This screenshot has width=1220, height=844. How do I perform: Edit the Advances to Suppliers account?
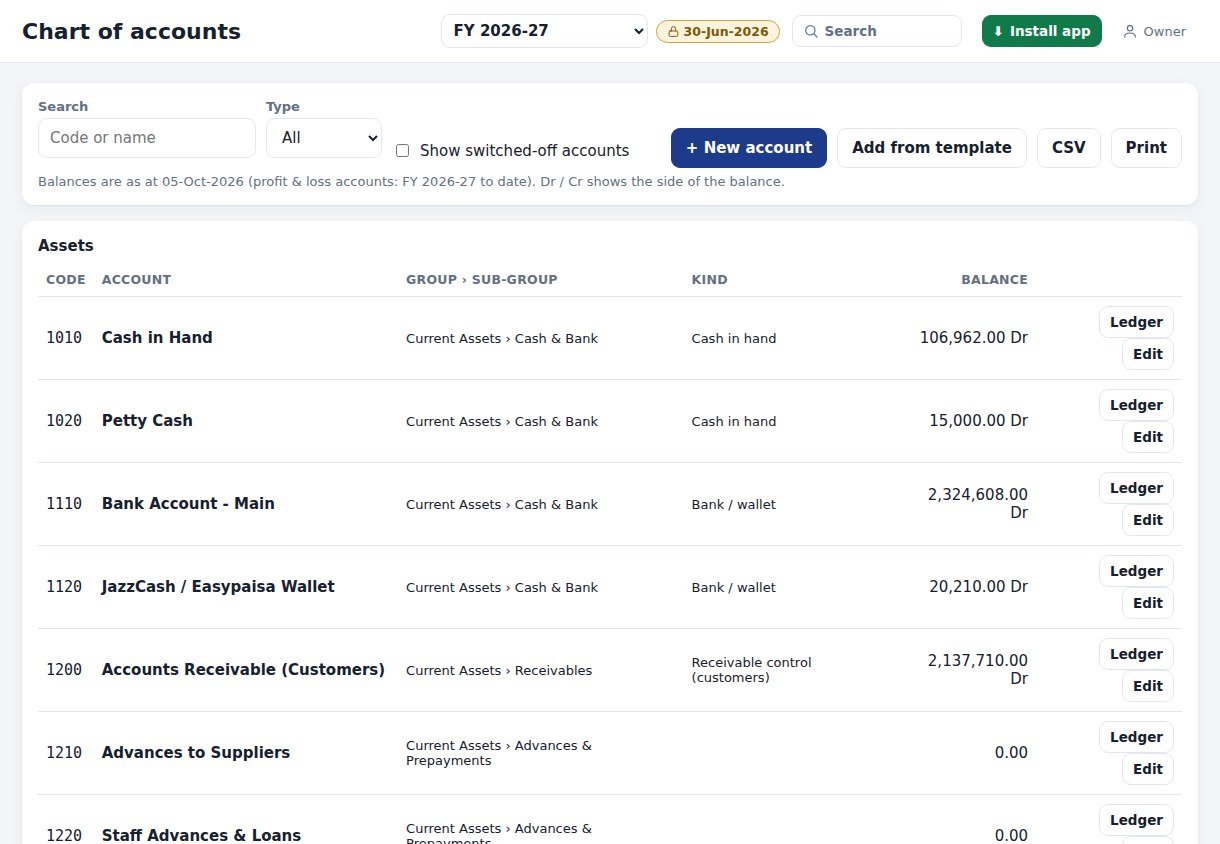(1148, 769)
